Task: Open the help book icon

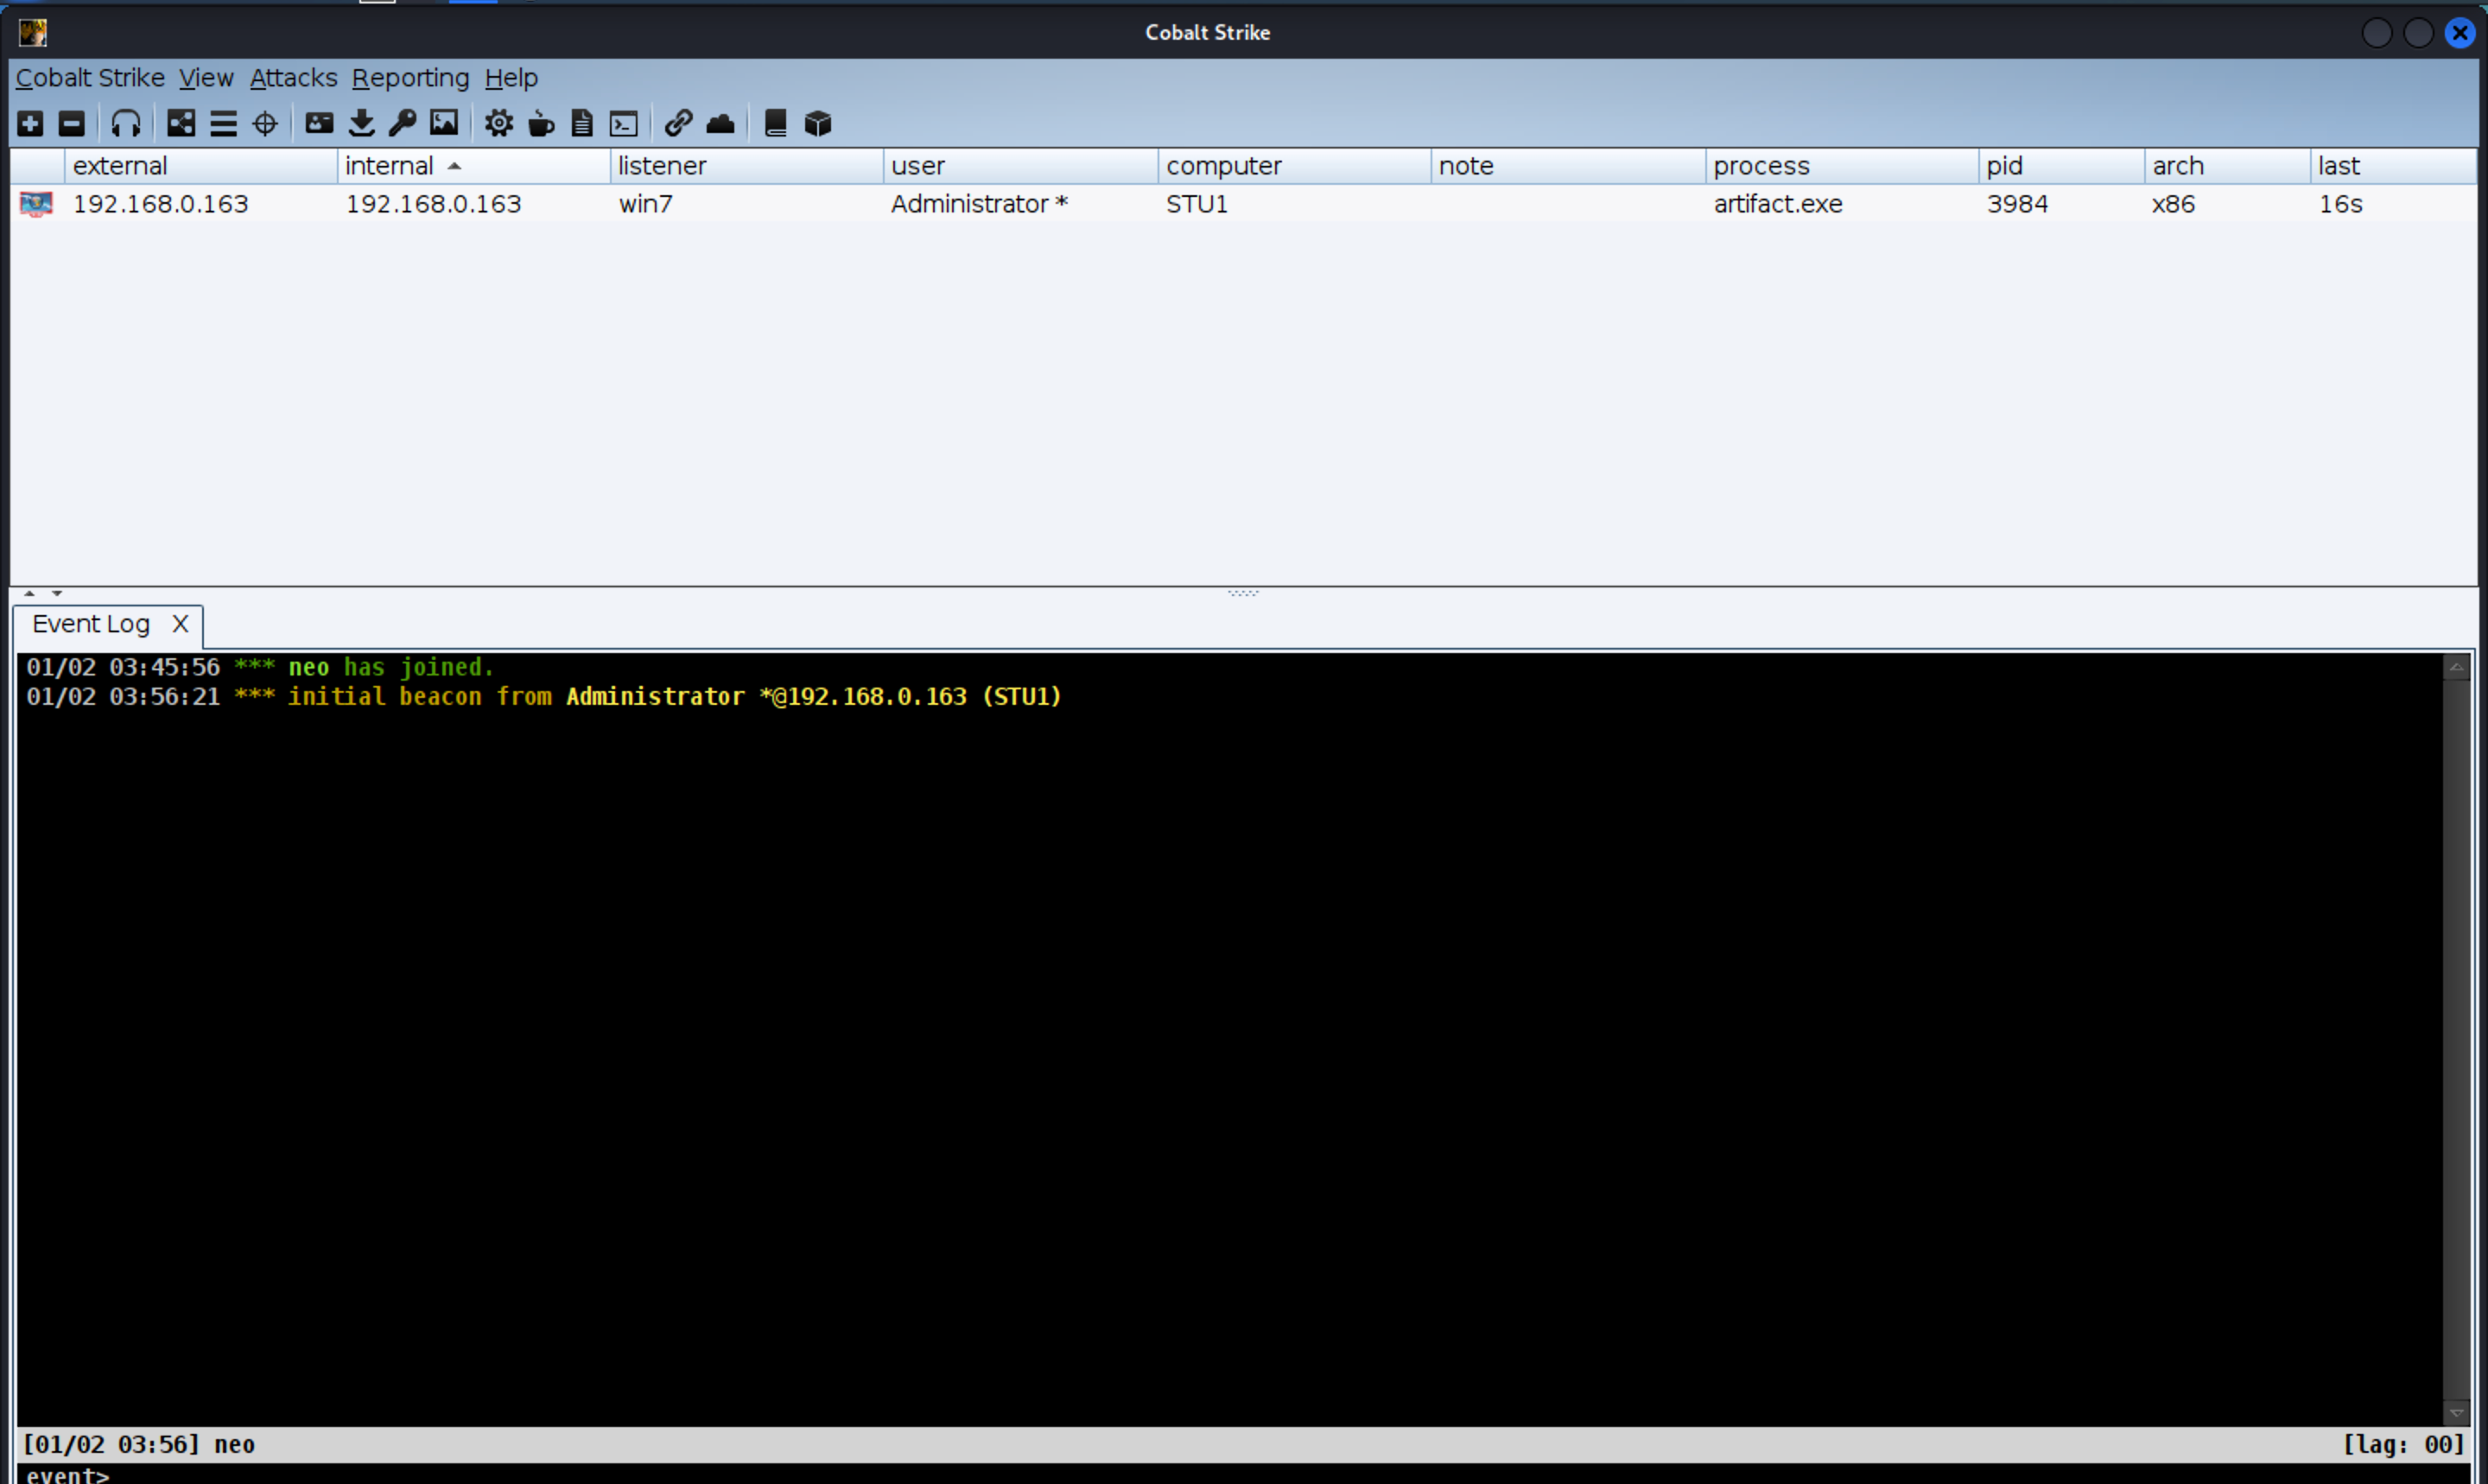Action: click(775, 123)
